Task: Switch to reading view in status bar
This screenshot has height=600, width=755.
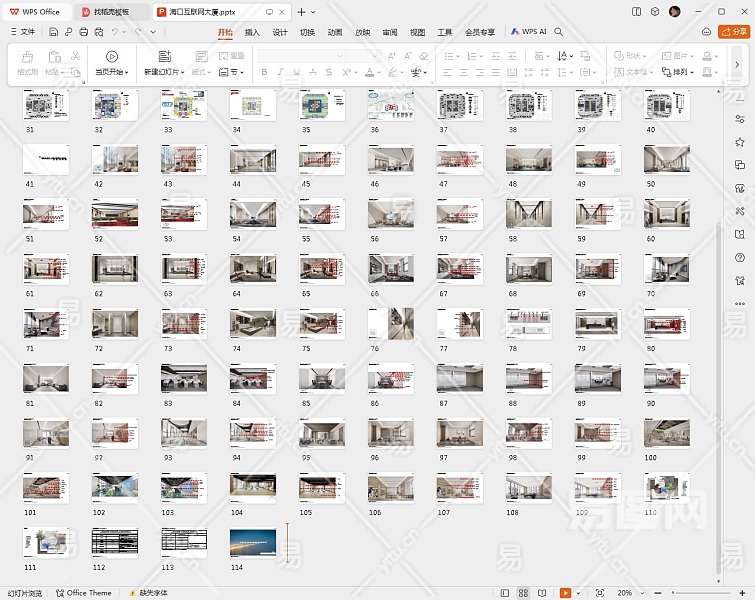Action: 543,593
